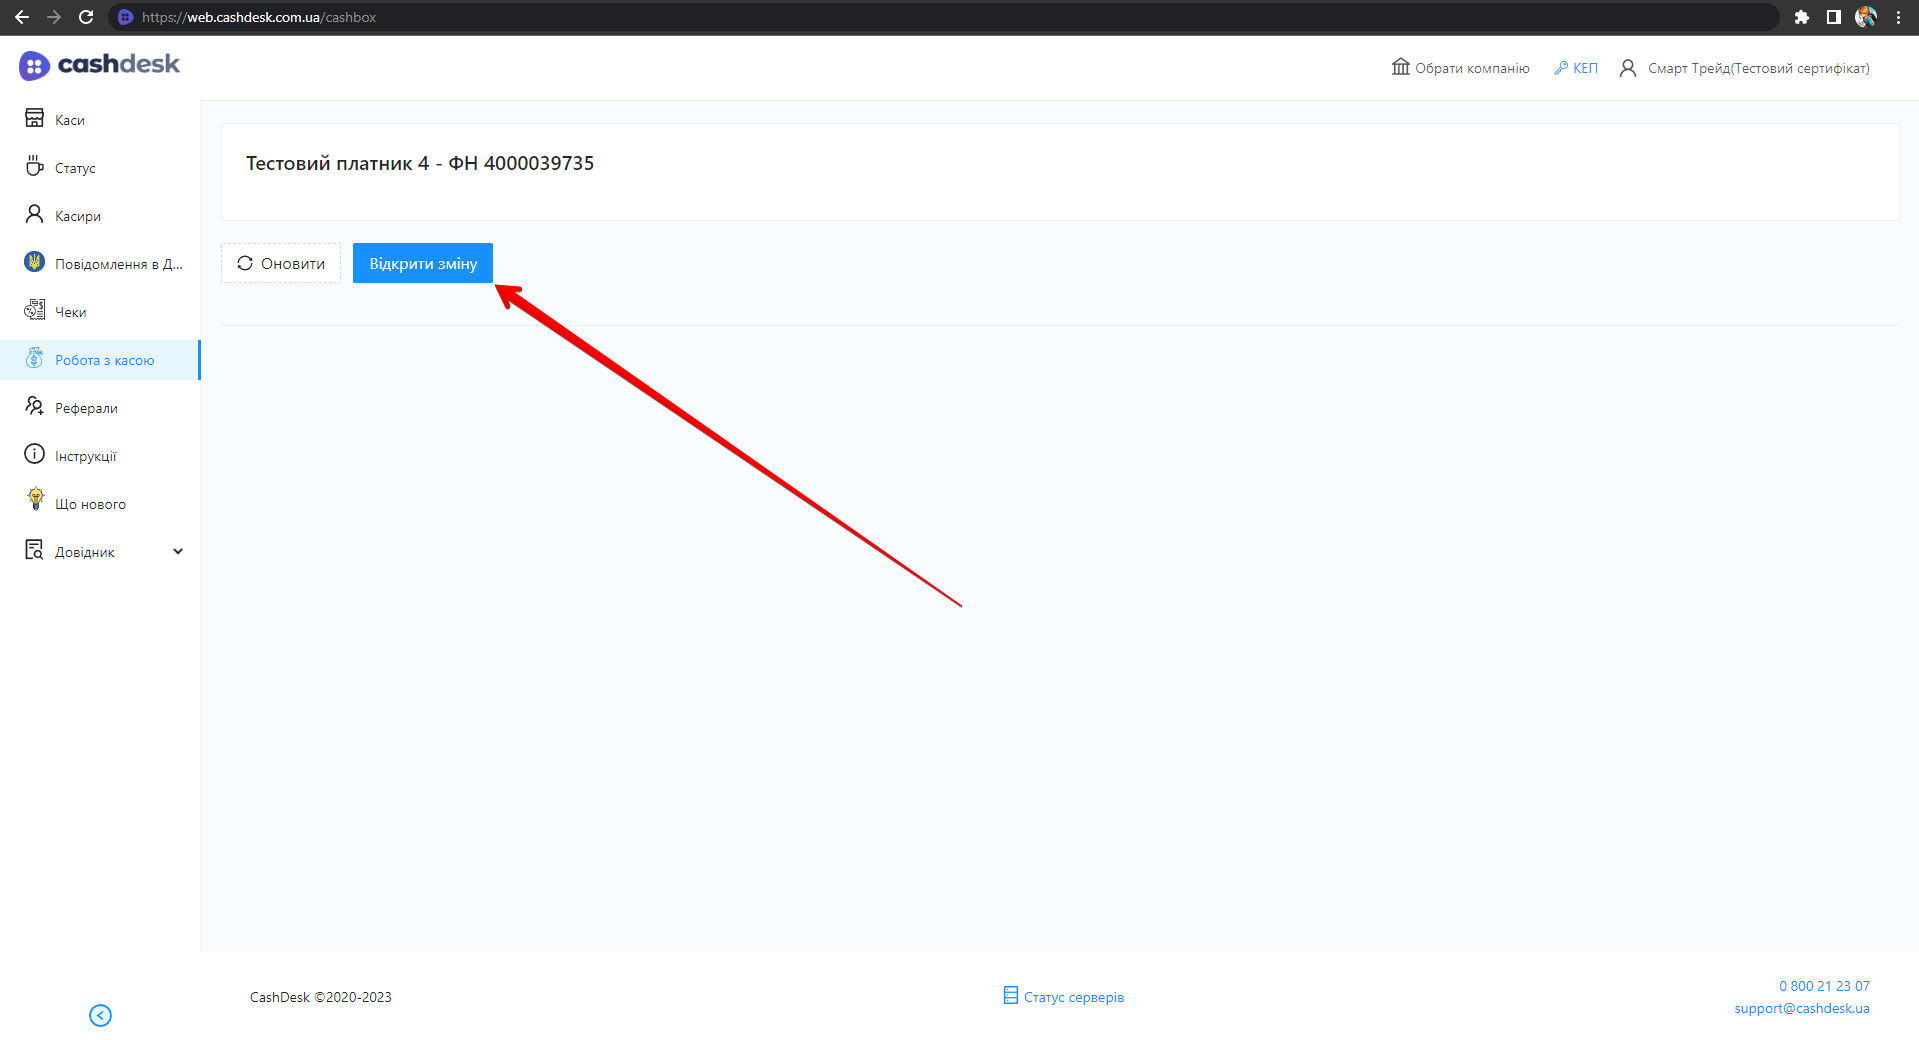Click the browser address bar
Screen dimensions: 1919x1040
(900, 17)
